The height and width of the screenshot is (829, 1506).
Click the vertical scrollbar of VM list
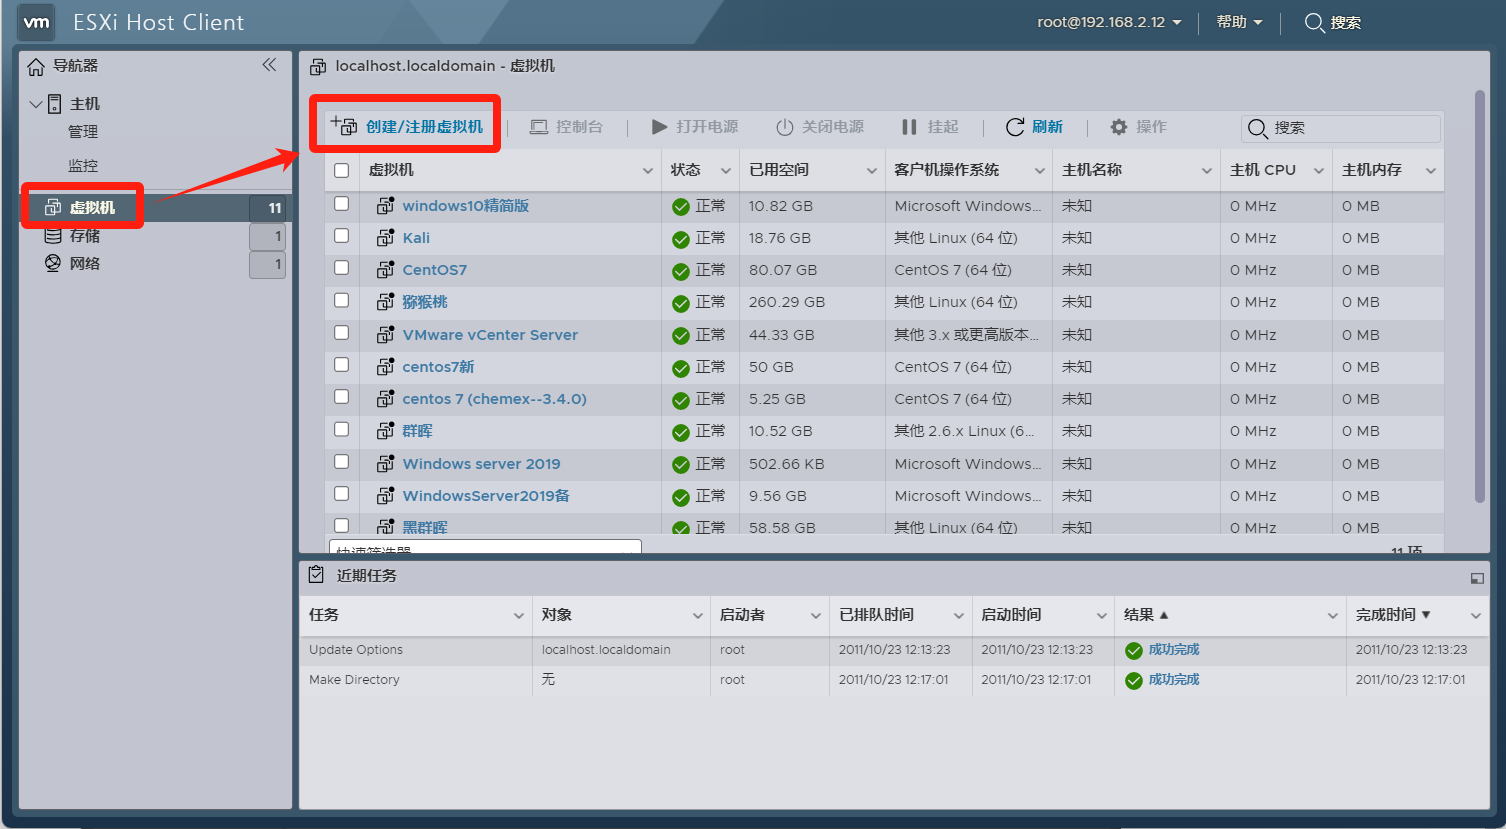click(1480, 300)
